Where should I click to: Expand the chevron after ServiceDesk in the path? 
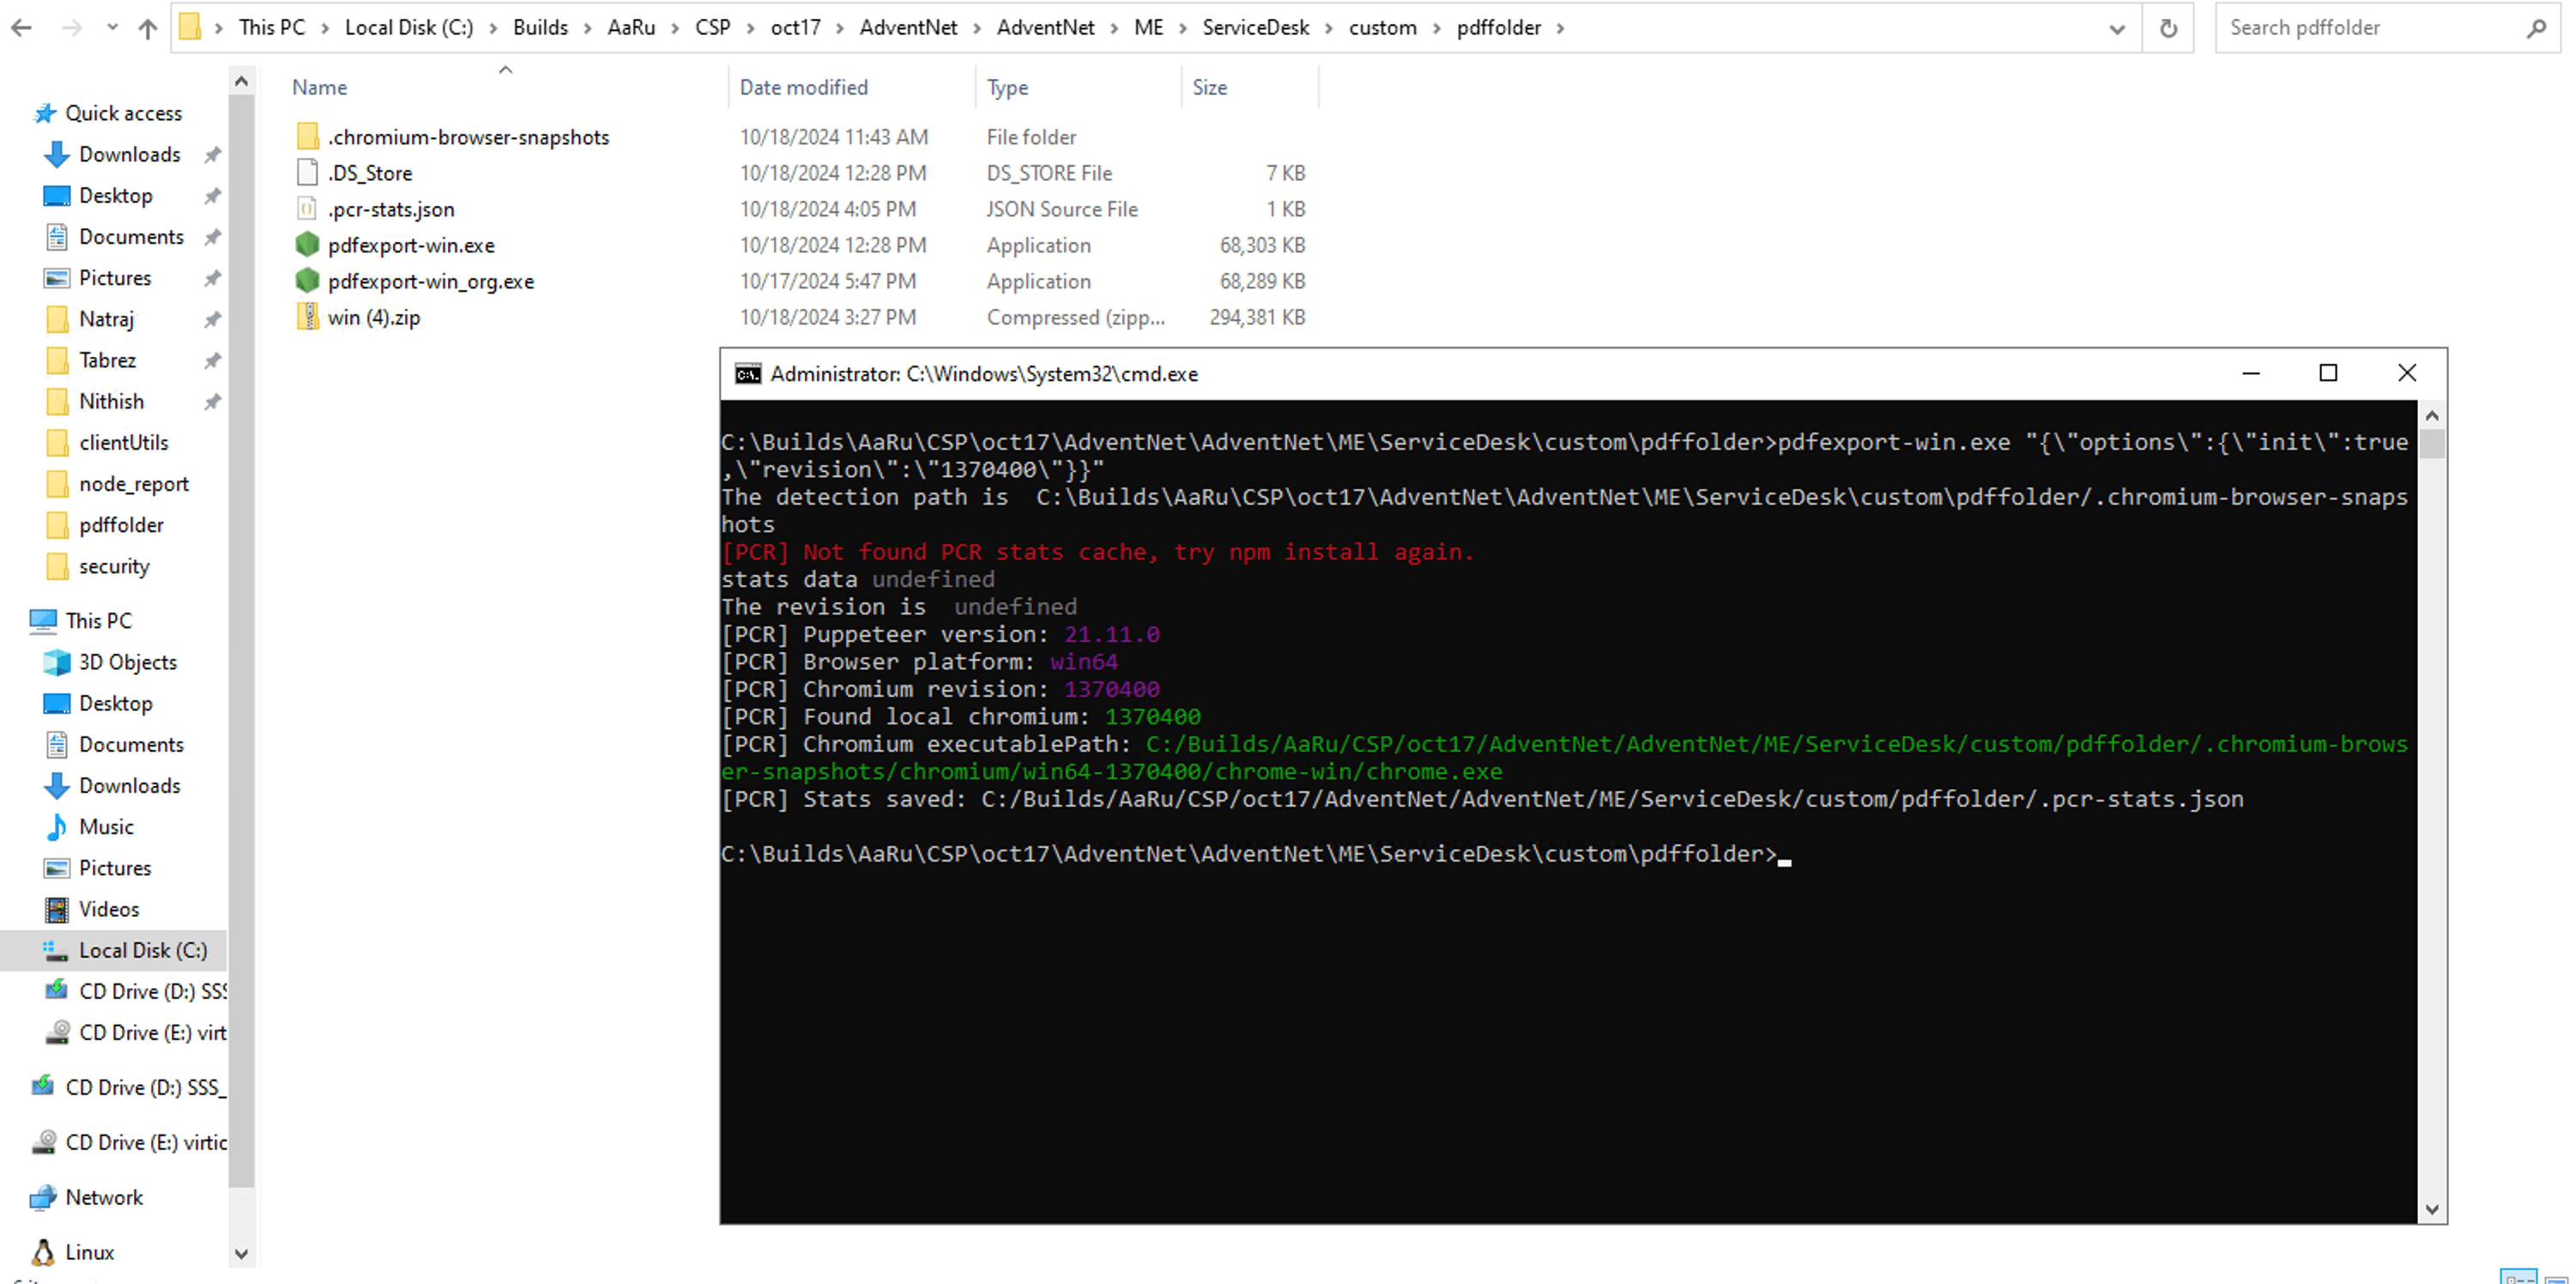pyautogui.click(x=1329, y=28)
